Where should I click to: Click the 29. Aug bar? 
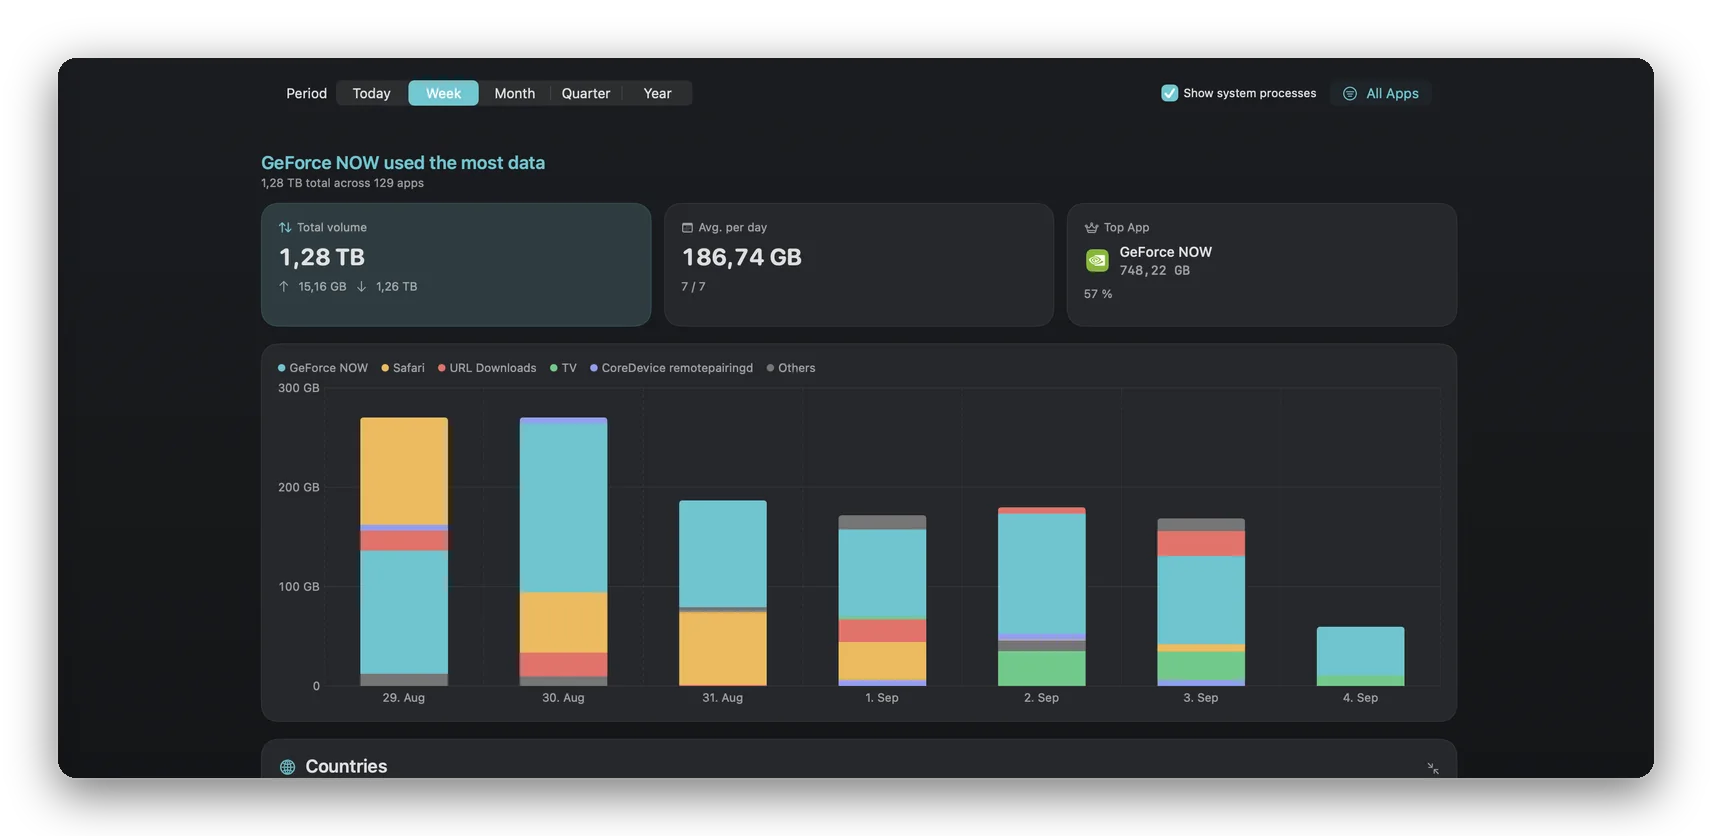pyautogui.click(x=404, y=551)
